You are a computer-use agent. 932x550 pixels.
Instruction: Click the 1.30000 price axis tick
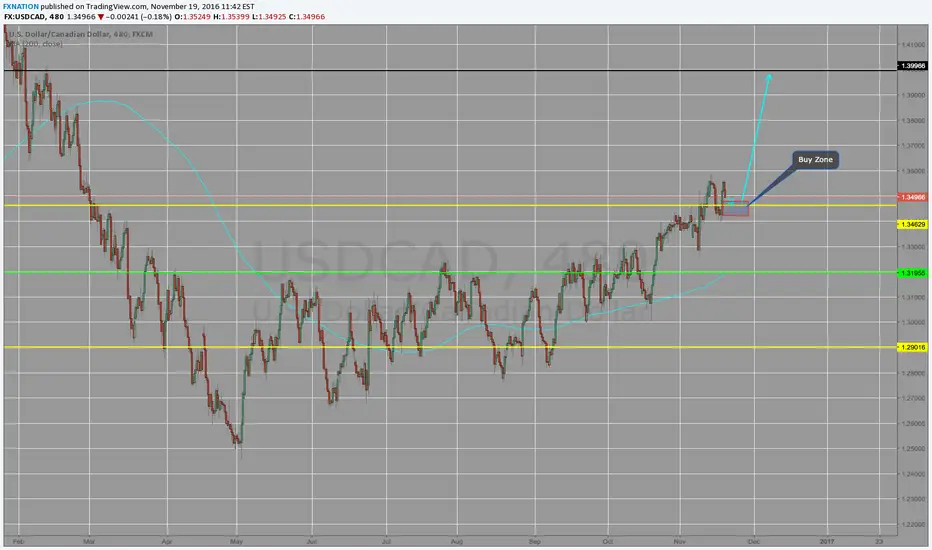913,322
